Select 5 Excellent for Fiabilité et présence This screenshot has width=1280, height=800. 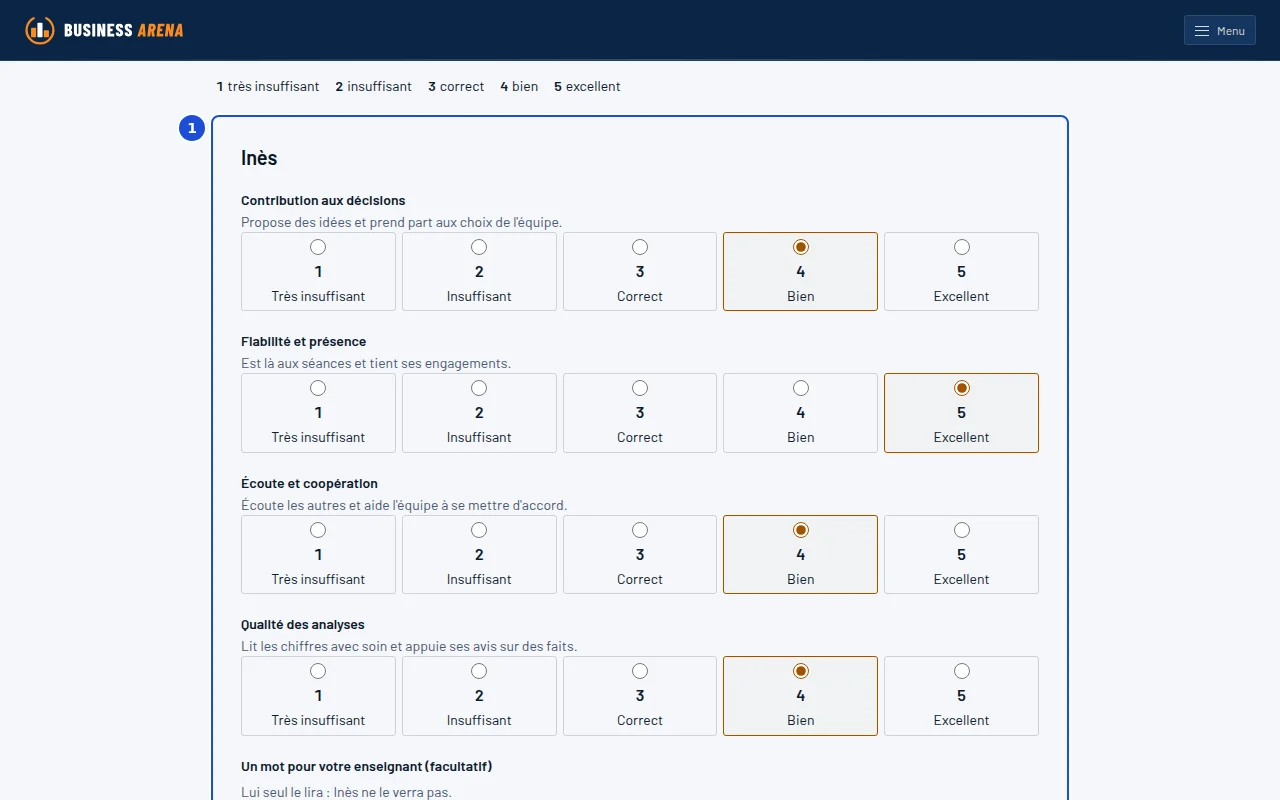coord(961,413)
